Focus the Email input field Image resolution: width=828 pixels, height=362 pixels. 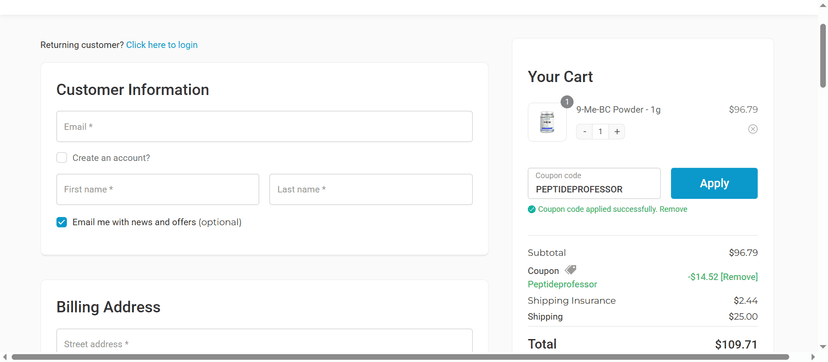pyautogui.click(x=265, y=127)
